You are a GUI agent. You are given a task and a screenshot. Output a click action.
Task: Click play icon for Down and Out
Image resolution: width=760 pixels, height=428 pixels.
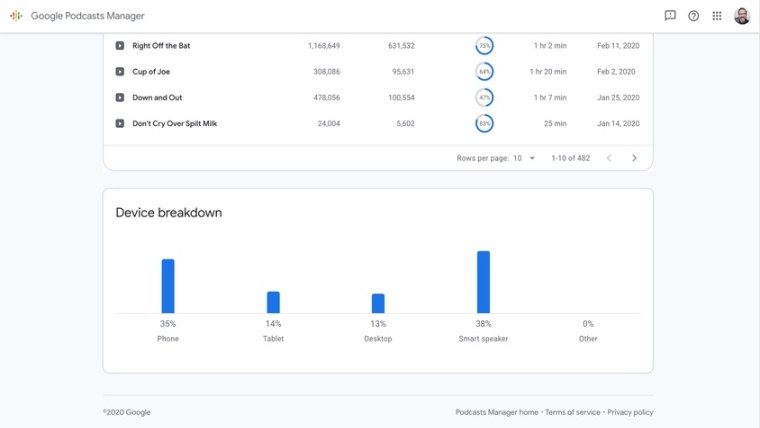coord(120,97)
